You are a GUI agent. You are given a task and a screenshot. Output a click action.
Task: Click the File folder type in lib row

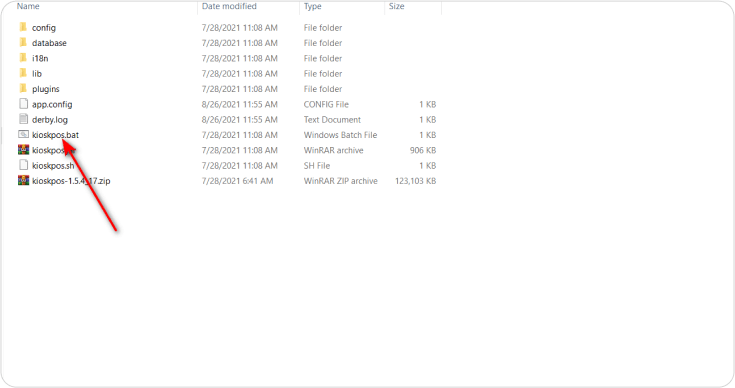(x=323, y=74)
